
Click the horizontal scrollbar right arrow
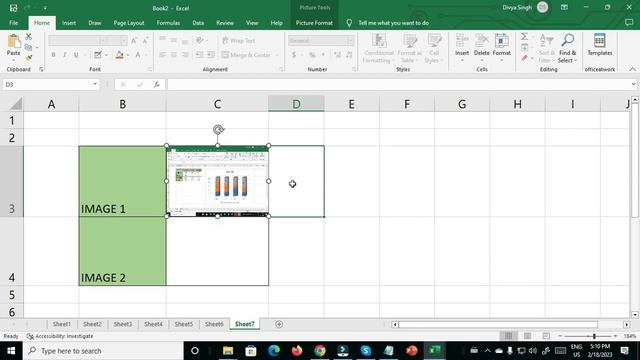(627, 324)
